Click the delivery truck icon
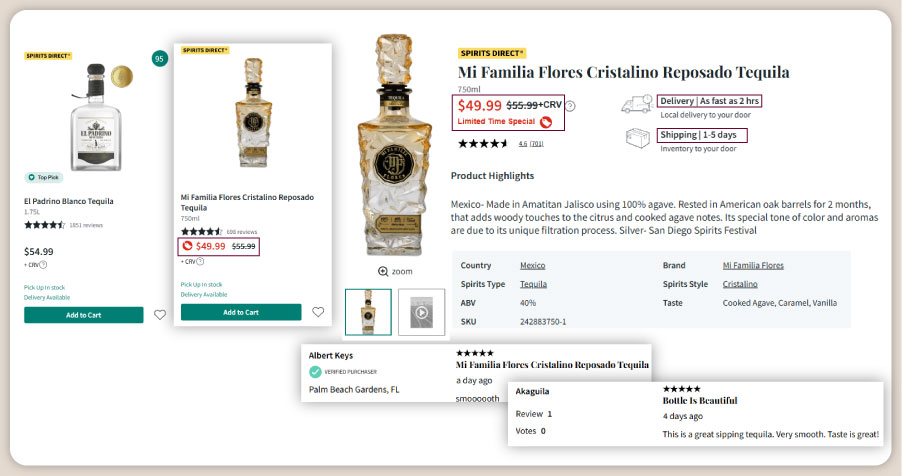902x476 pixels. click(637, 106)
